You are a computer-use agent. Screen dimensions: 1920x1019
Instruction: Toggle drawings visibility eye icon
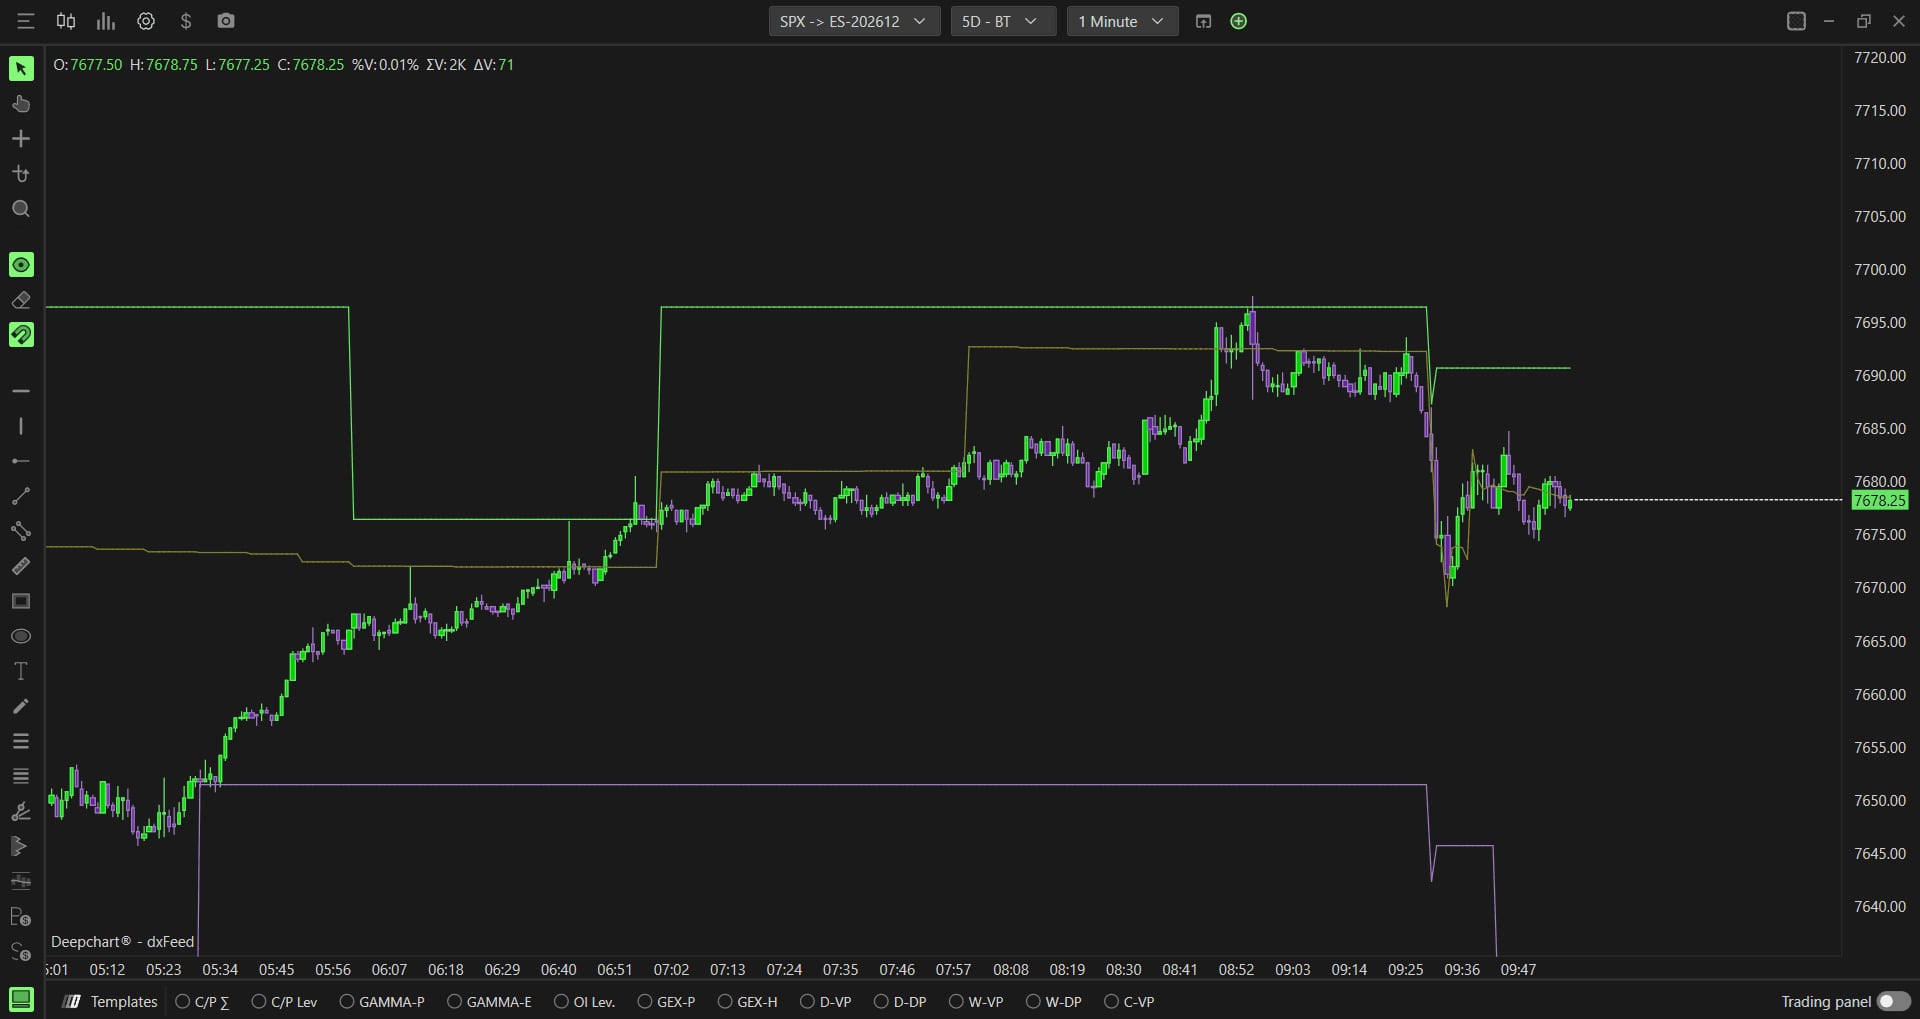(21, 265)
